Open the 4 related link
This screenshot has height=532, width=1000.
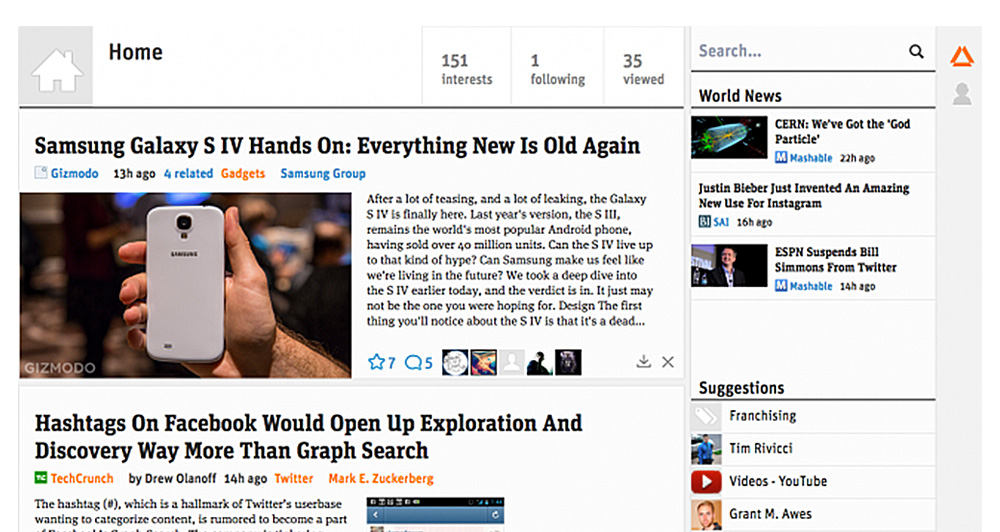tap(188, 174)
